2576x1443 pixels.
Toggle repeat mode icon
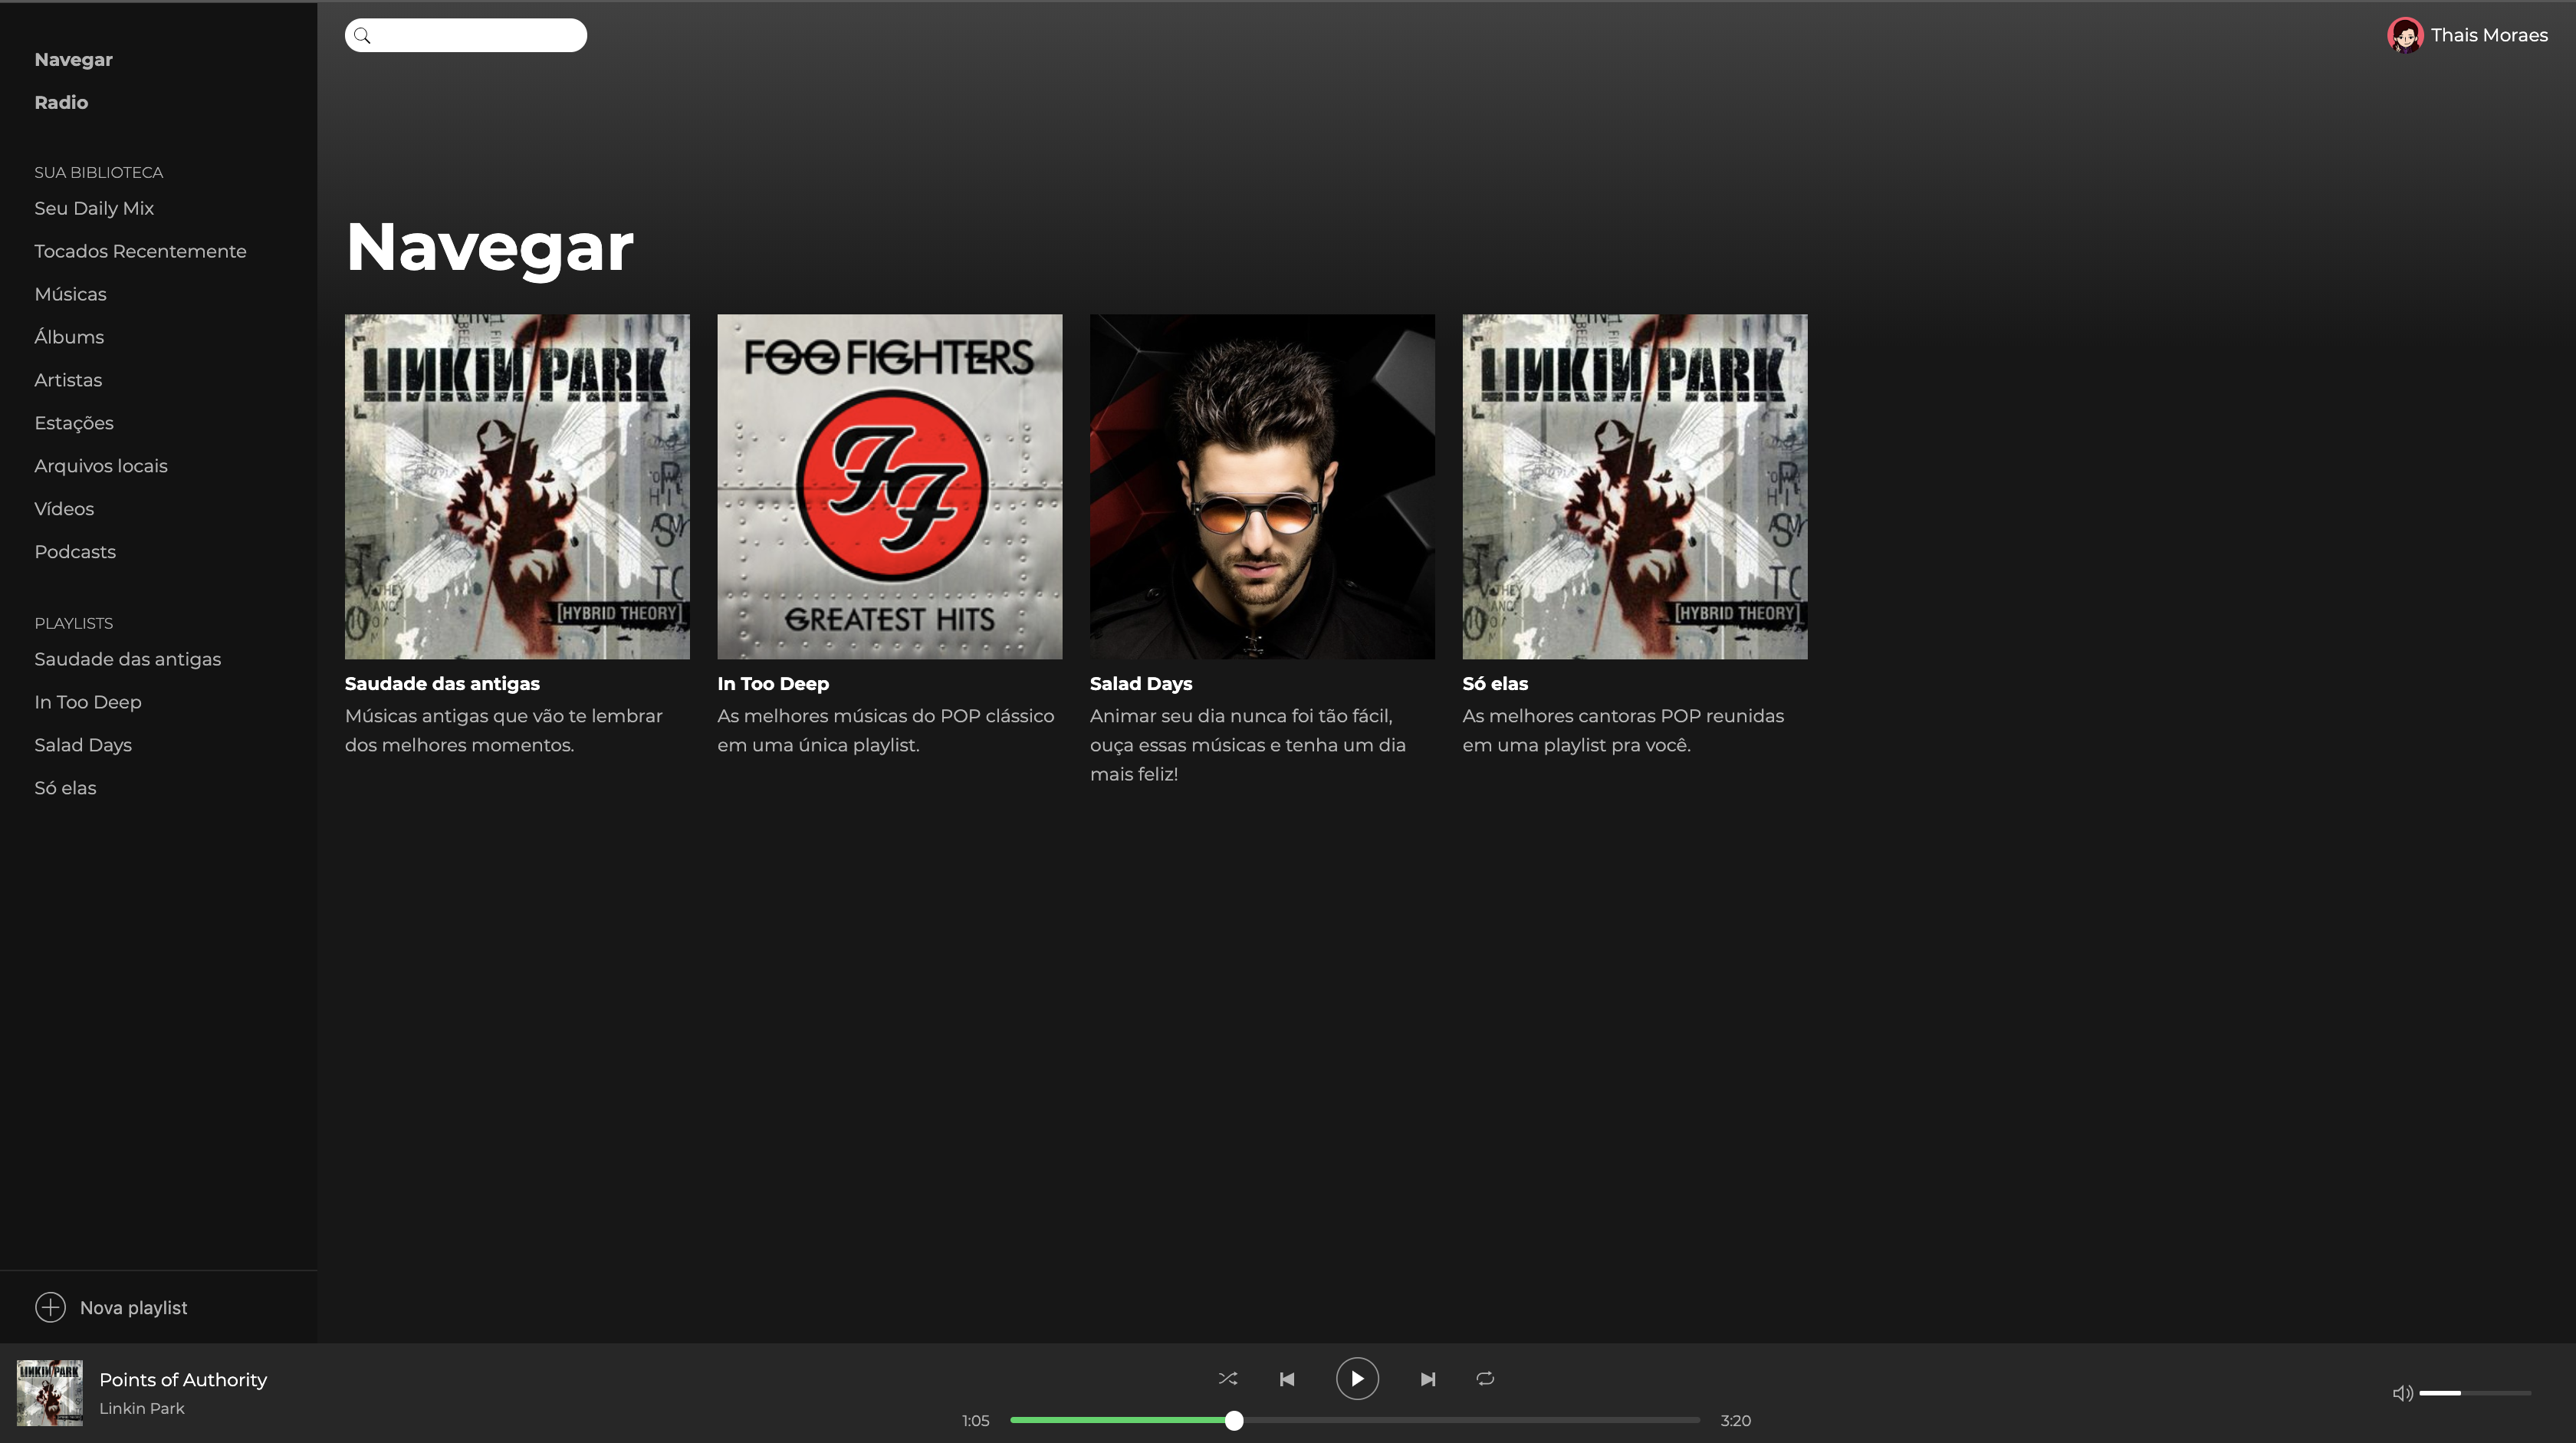[1485, 1378]
